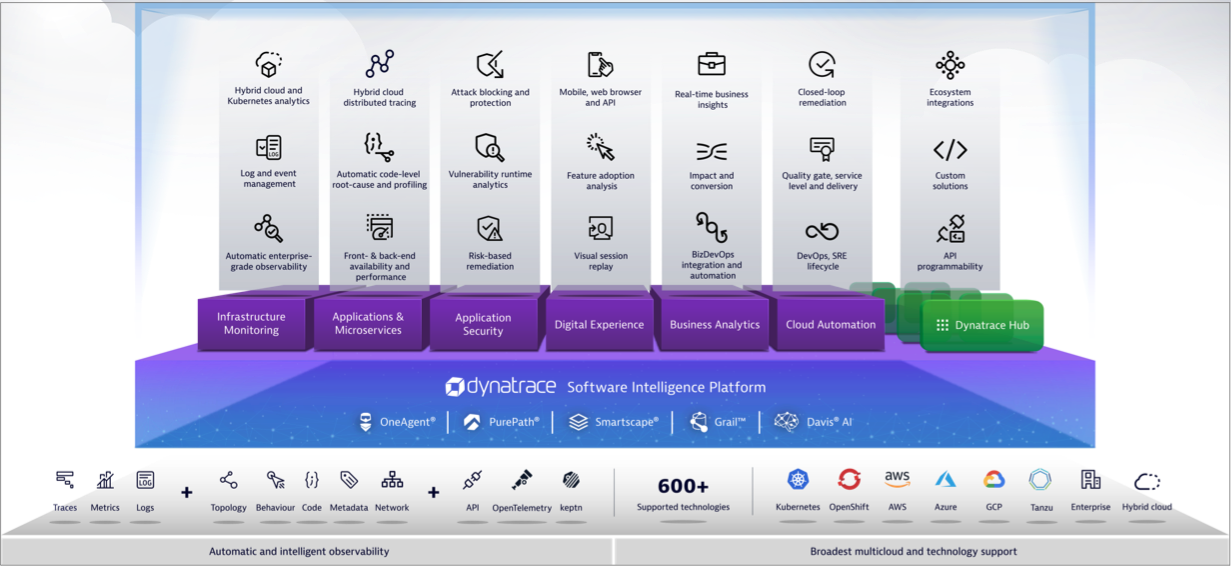Select the Visual session replay icon
The width and height of the screenshot is (1231, 567).
coord(600,229)
